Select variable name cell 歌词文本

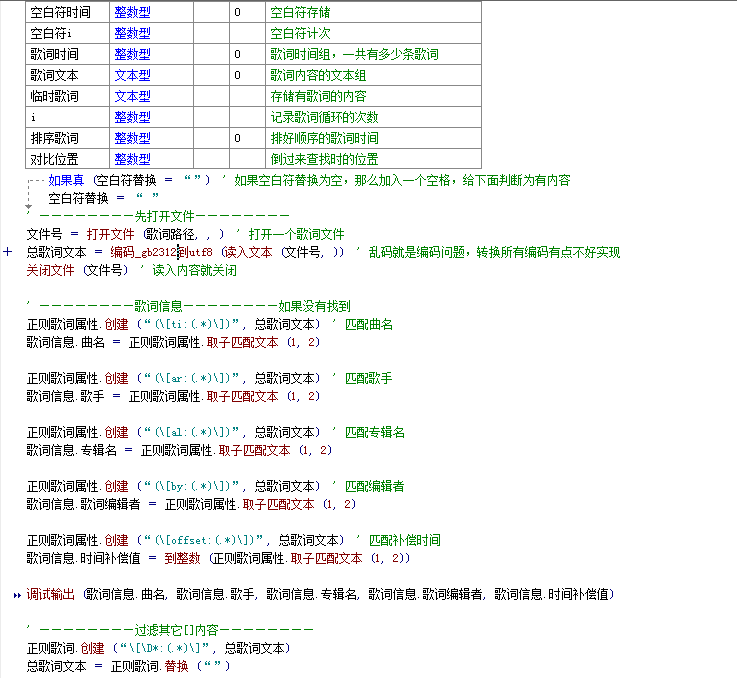(x=67, y=75)
